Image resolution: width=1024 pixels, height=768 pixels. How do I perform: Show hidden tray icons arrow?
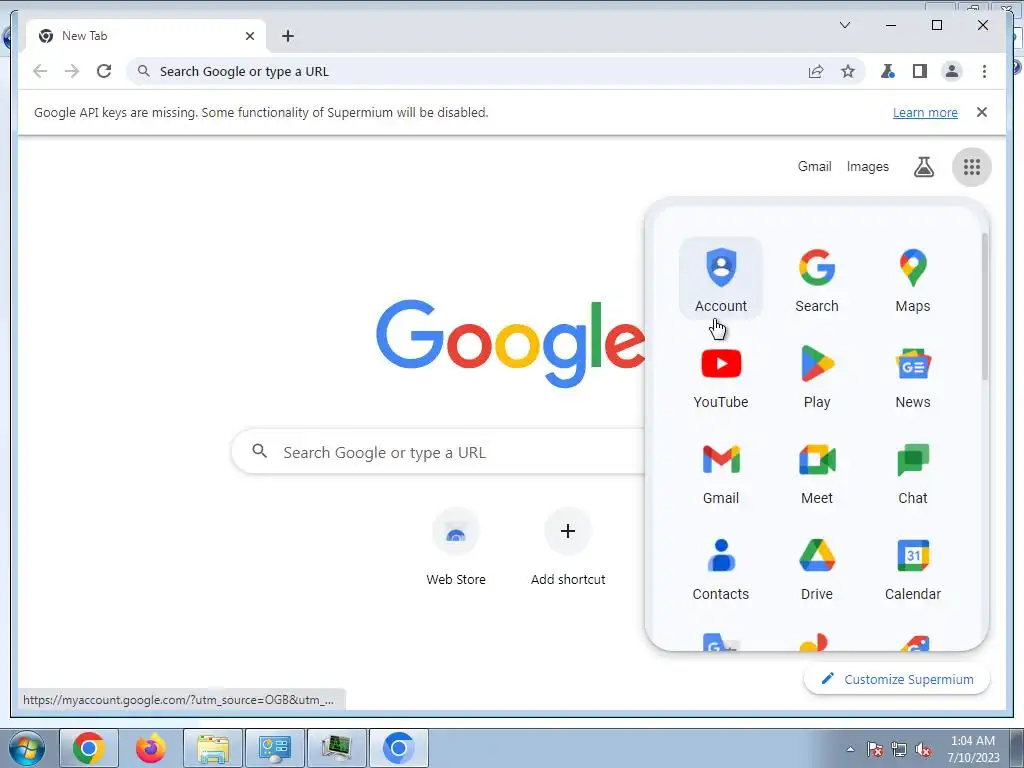(850, 749)
